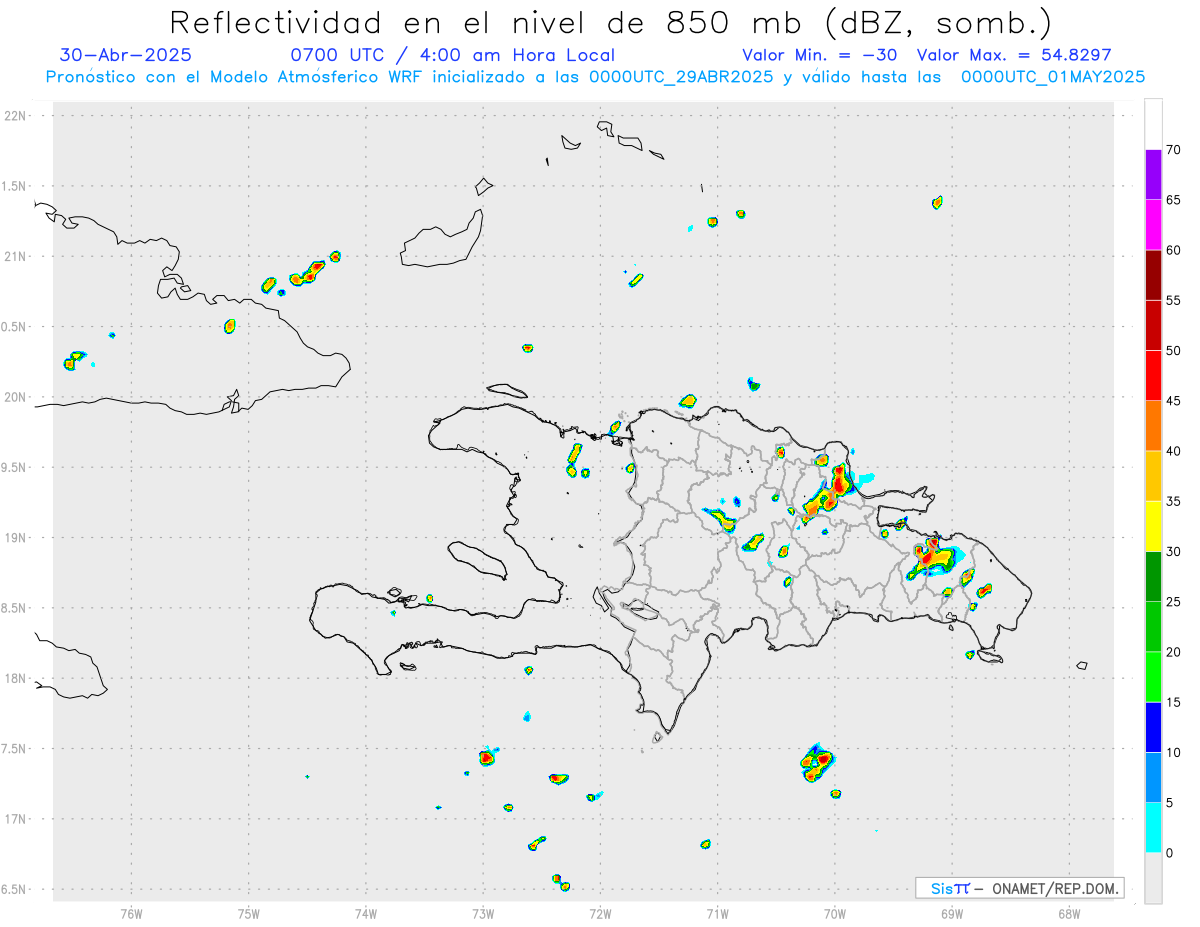Click the '17N' latitude label
The height and width of the screenshot is (927, 1200).
point(16,819)
